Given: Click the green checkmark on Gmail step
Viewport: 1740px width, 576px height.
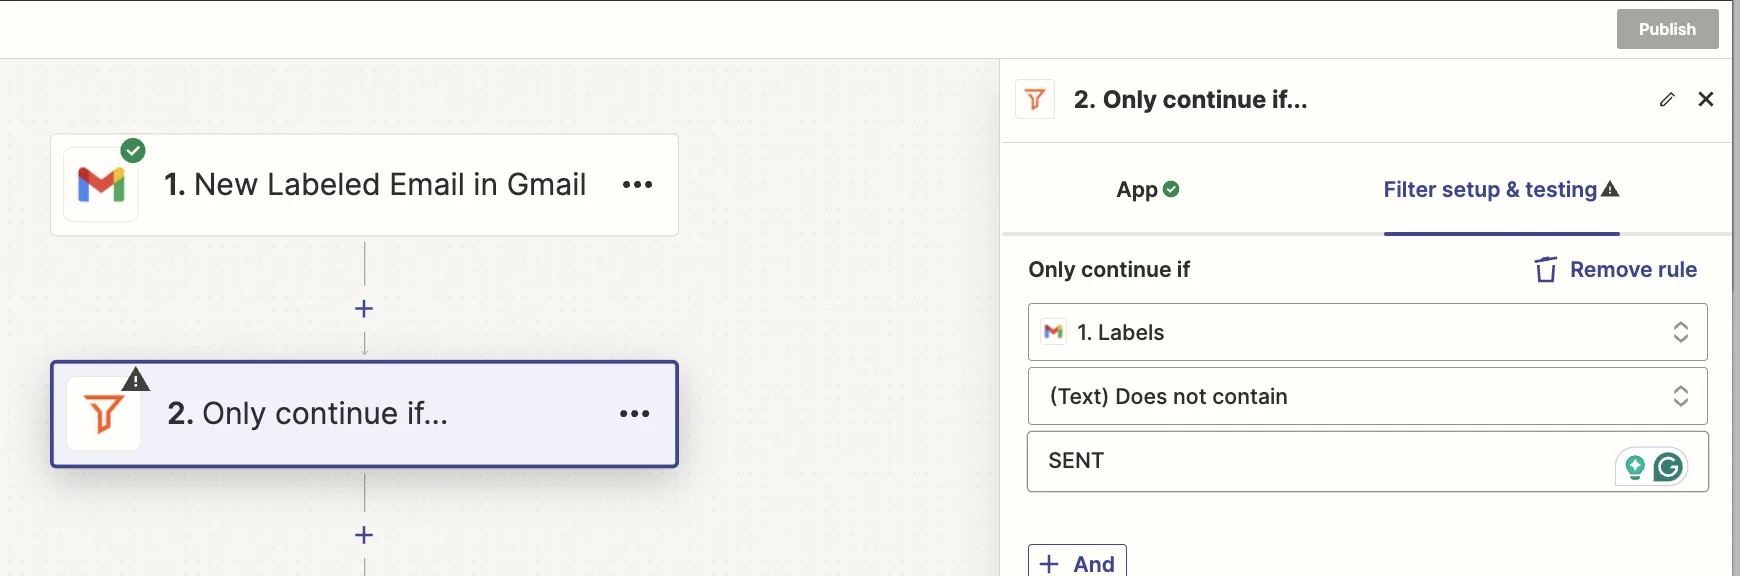Looking at the screenshot, I should 133,151.
